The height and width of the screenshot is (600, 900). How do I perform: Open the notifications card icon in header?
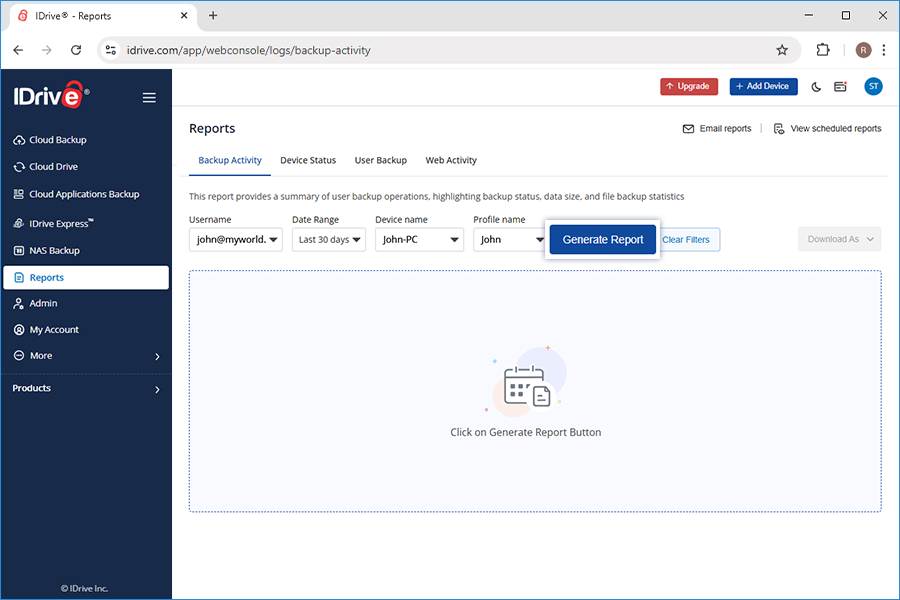pos(840,87)
